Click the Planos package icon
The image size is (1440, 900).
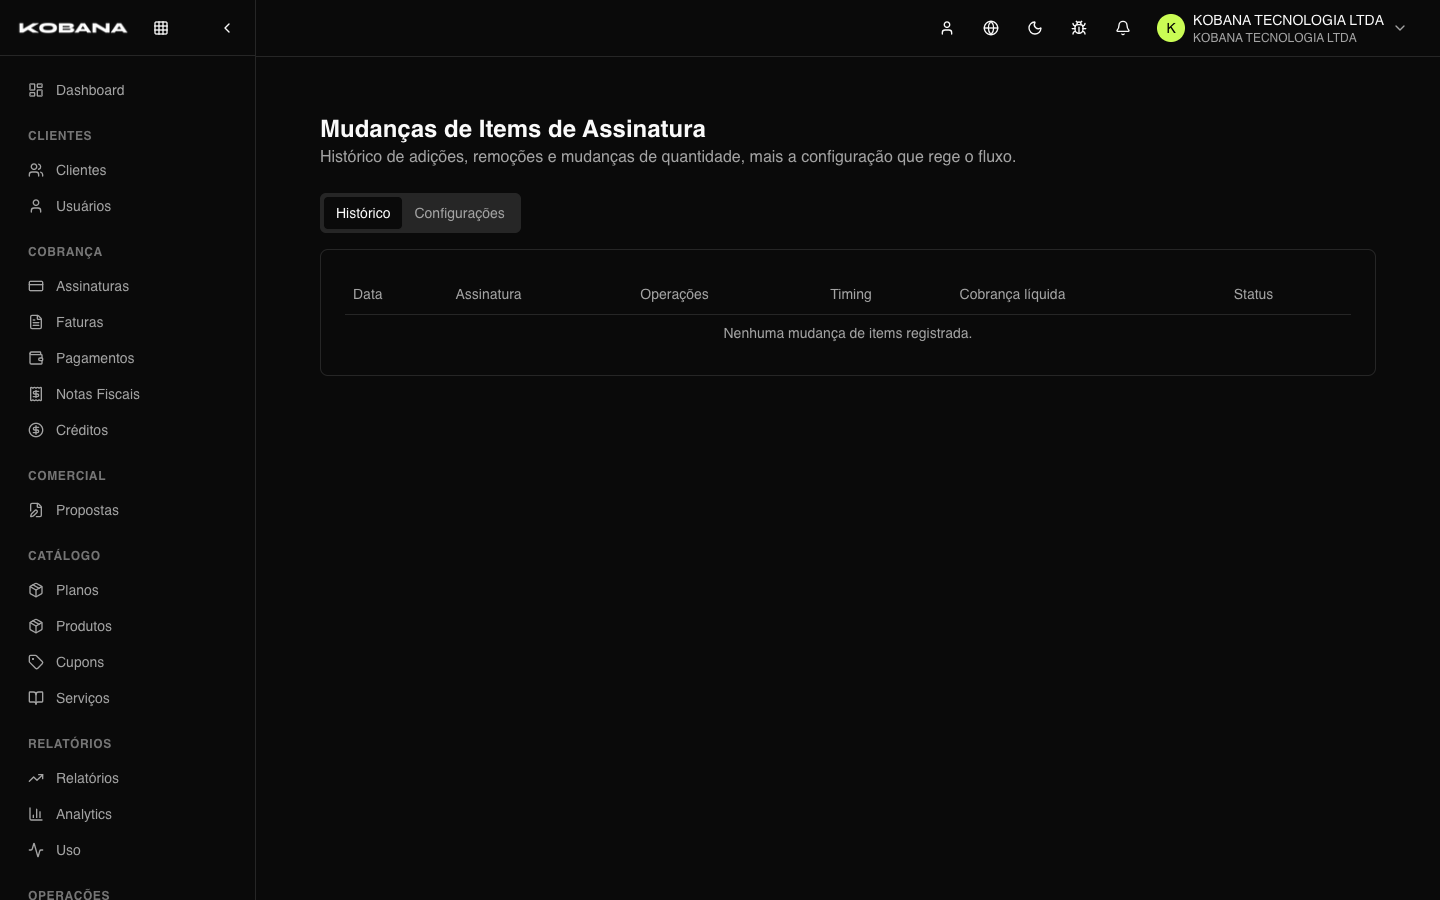pyautogui.click(x=36, y=590)
